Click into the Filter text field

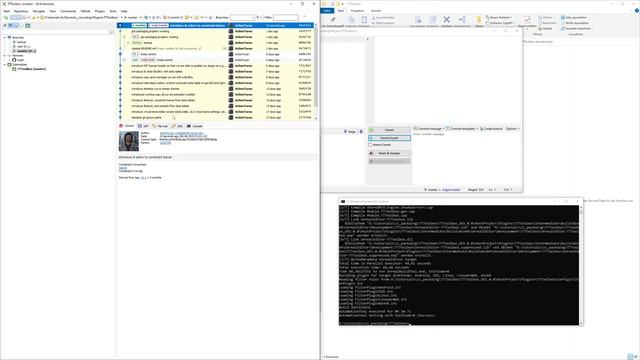coord(286,18)
